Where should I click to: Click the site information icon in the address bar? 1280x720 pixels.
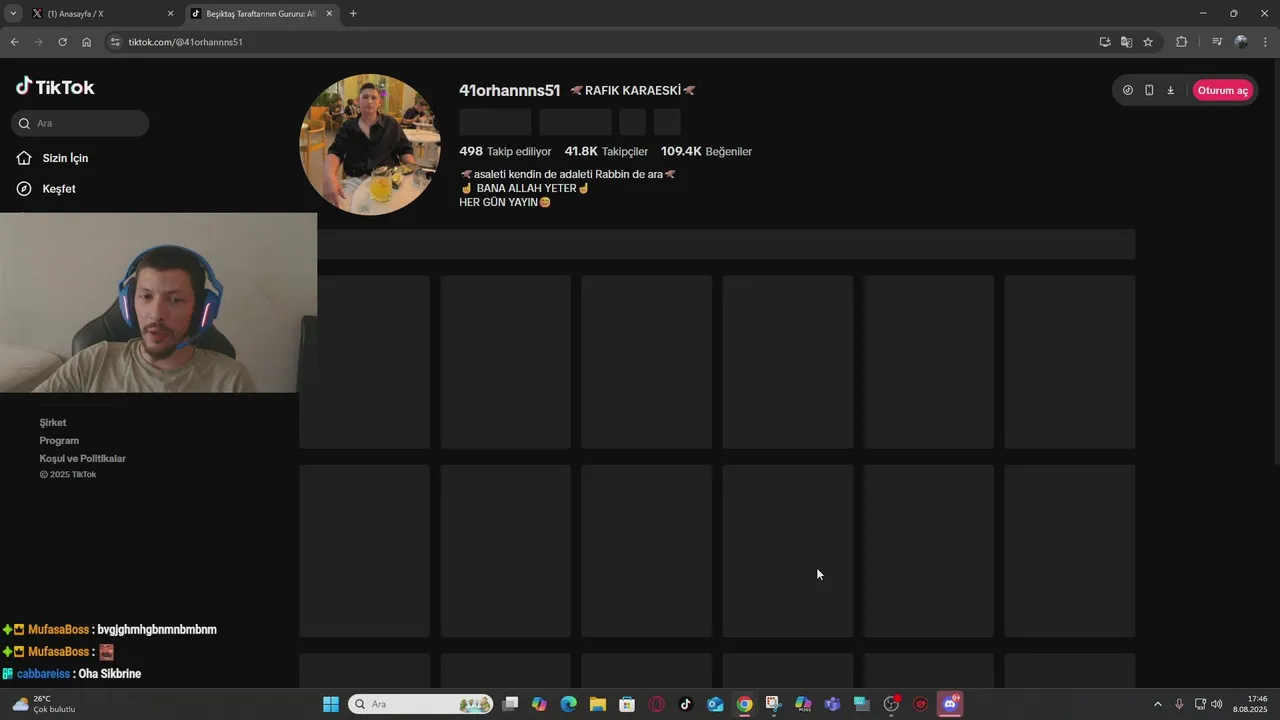point(115,42)
